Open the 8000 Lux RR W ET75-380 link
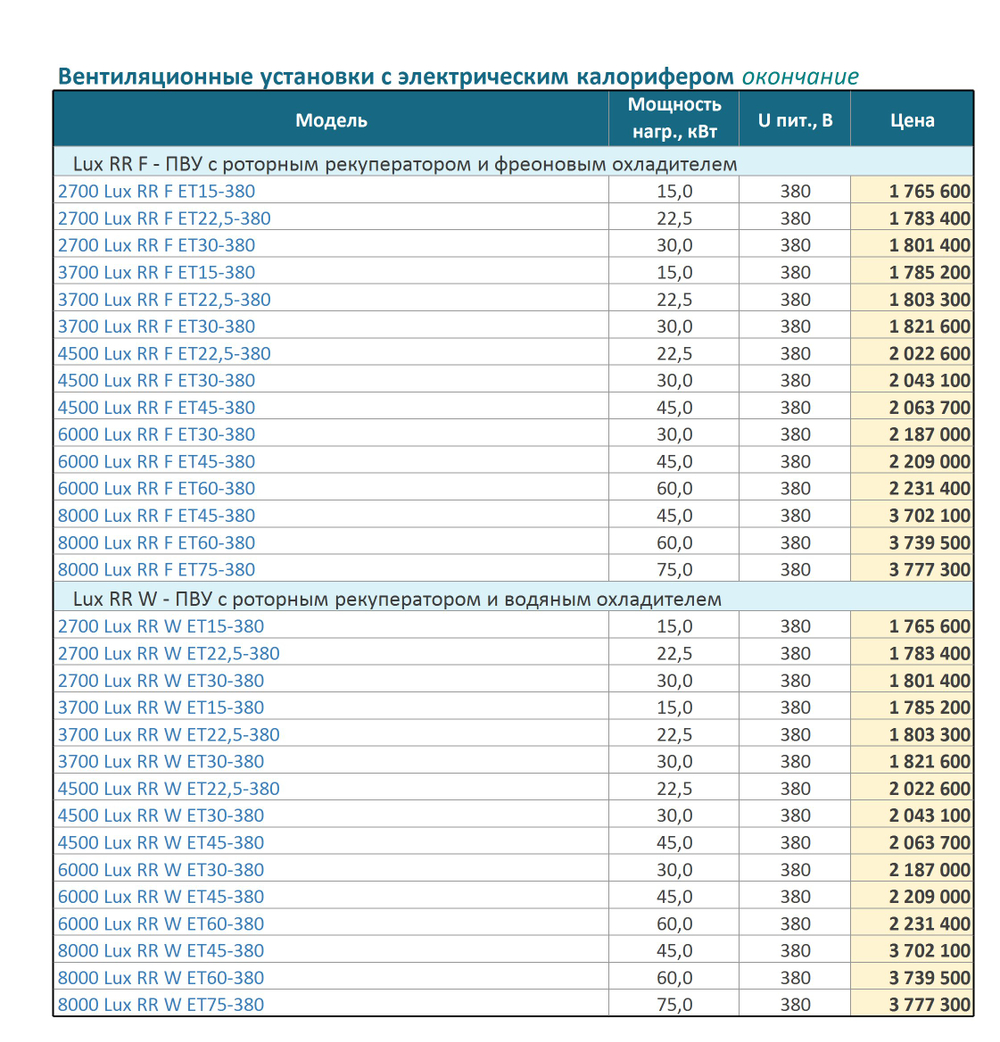 tap(161, 1005)
